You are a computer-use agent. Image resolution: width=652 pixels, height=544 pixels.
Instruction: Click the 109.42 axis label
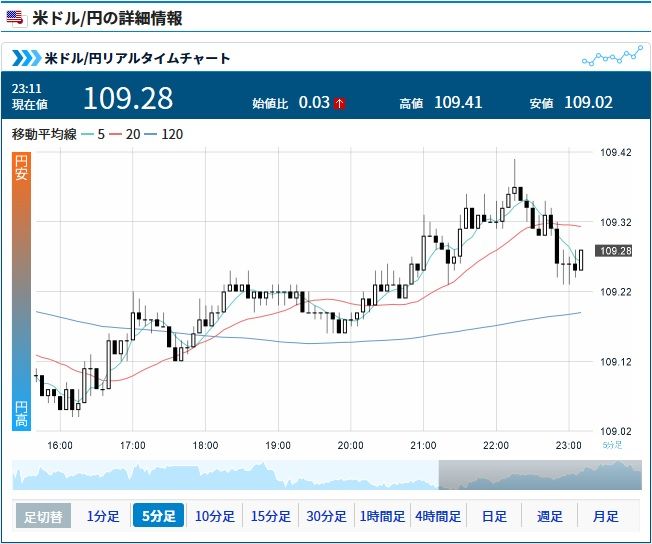point(615,152)
